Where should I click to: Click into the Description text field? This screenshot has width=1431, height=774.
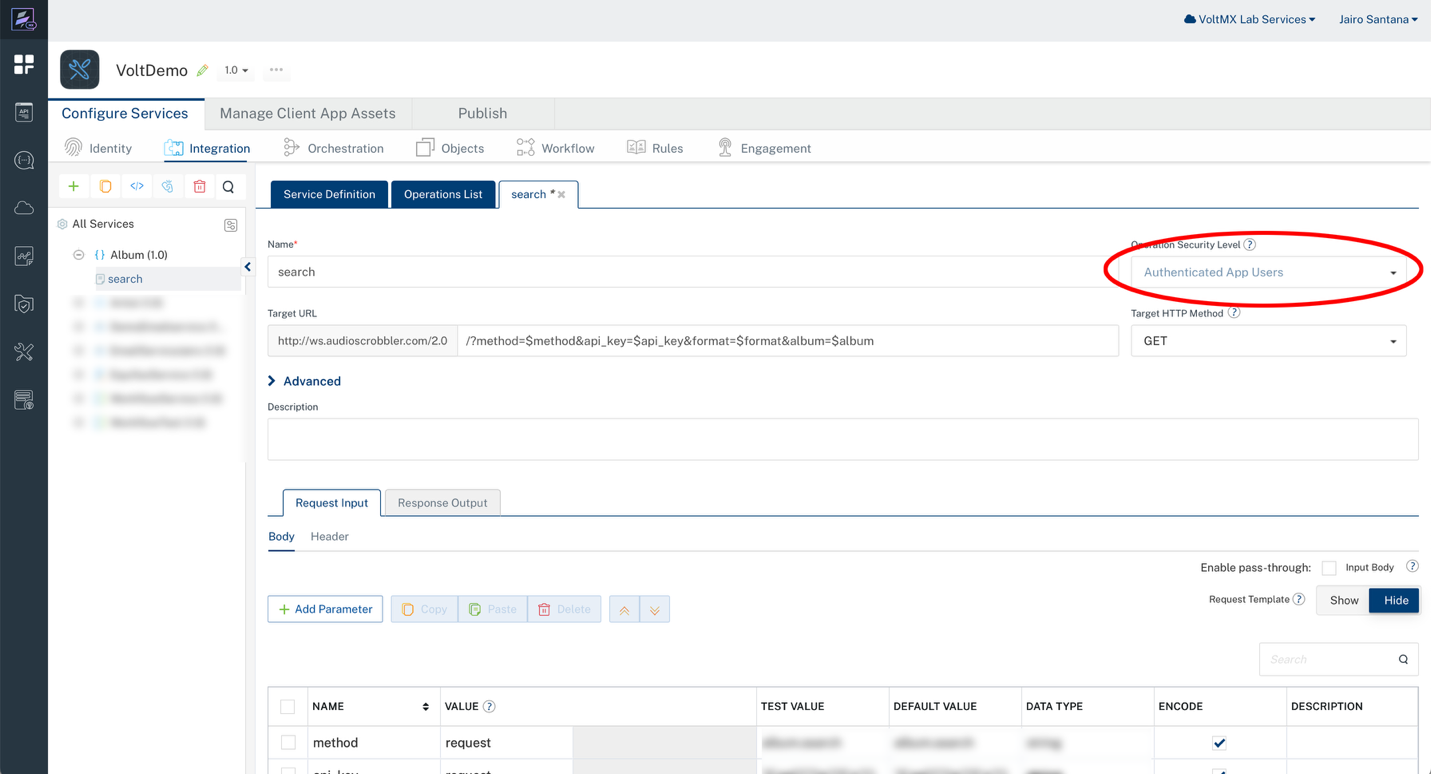click(x=842, y=439)
